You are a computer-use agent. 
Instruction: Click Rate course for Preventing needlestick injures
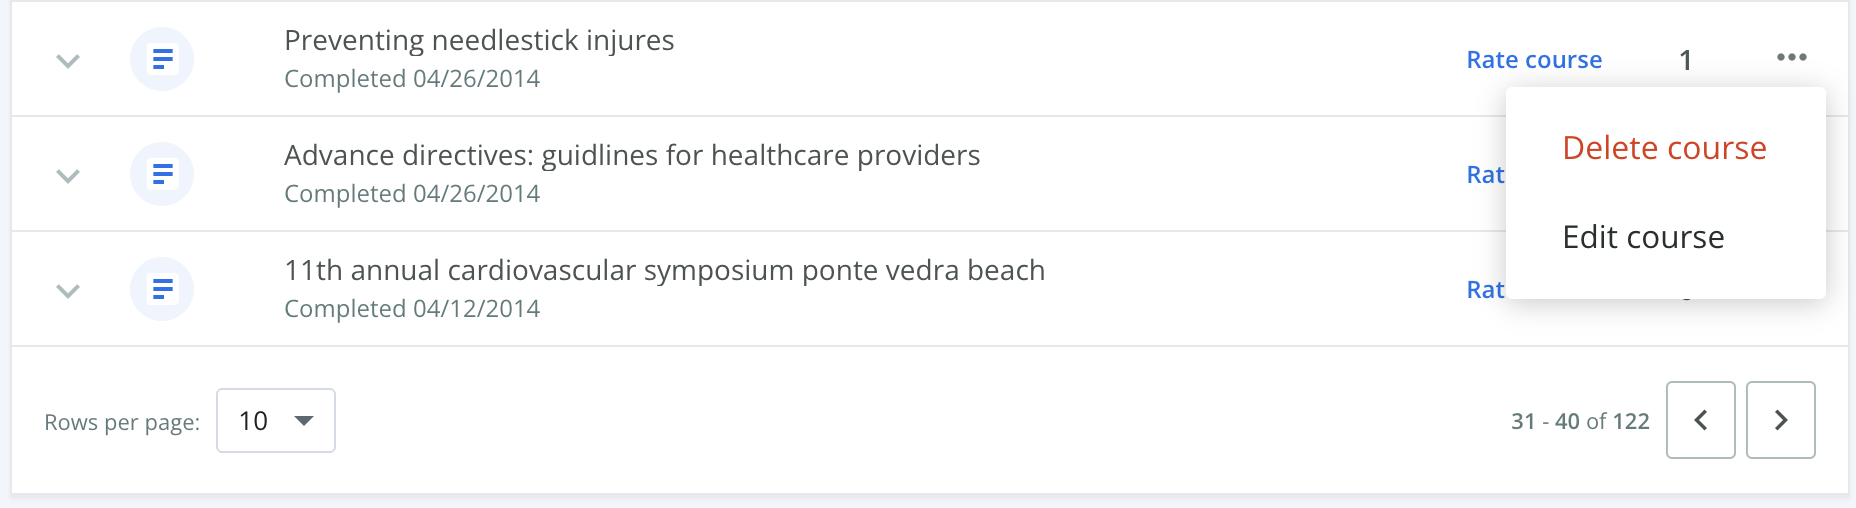click(1534, 60)
